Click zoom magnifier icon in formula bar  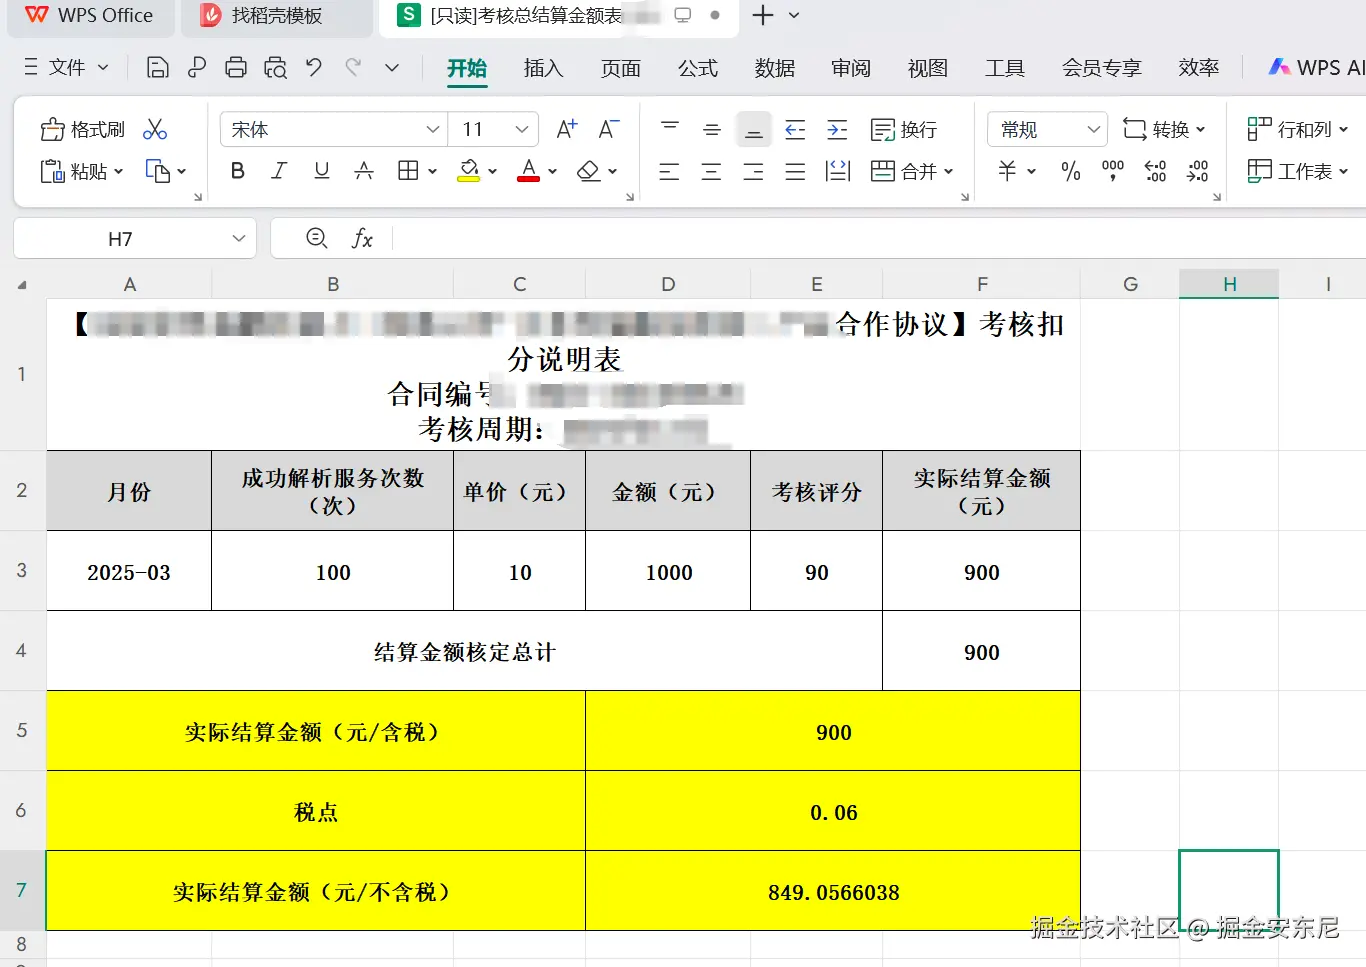pyautogui.click(x=317, y=238)
